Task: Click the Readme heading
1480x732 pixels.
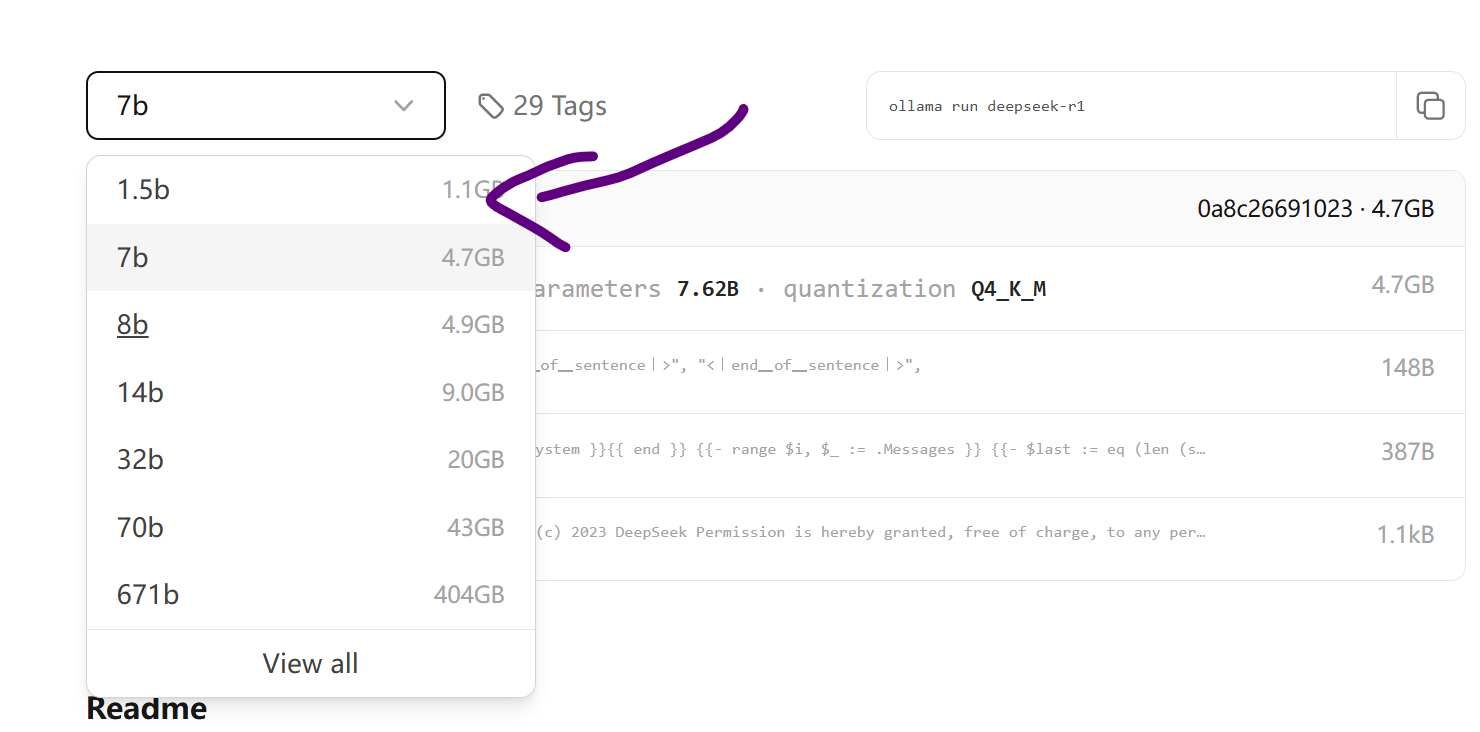Action: coord(146,709)
